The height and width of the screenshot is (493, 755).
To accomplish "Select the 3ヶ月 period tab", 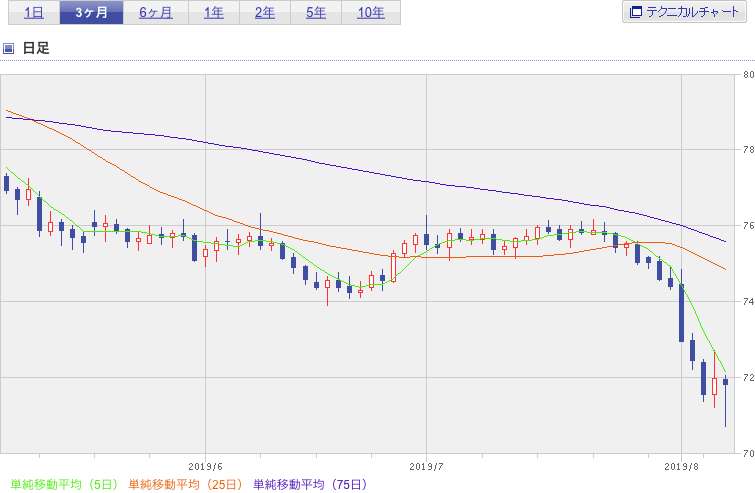I will (x=91, y=13).
